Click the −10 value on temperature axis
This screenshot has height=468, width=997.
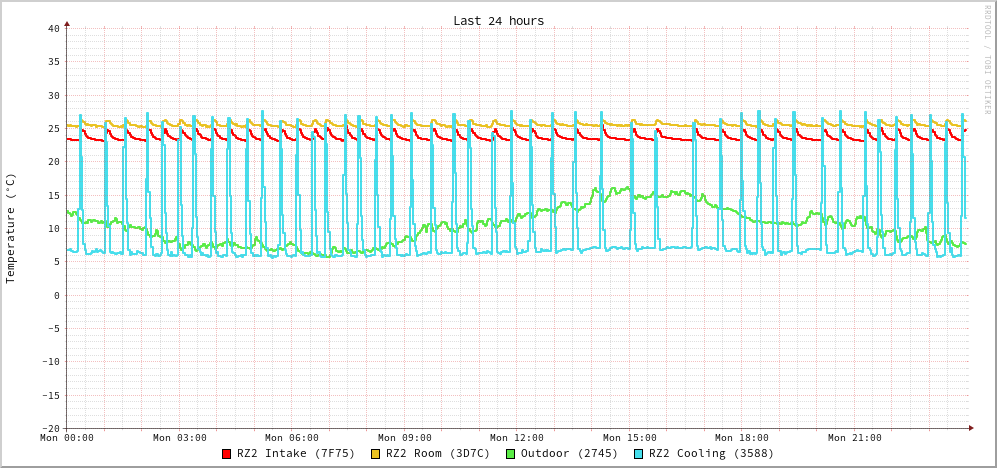(51, 362)
